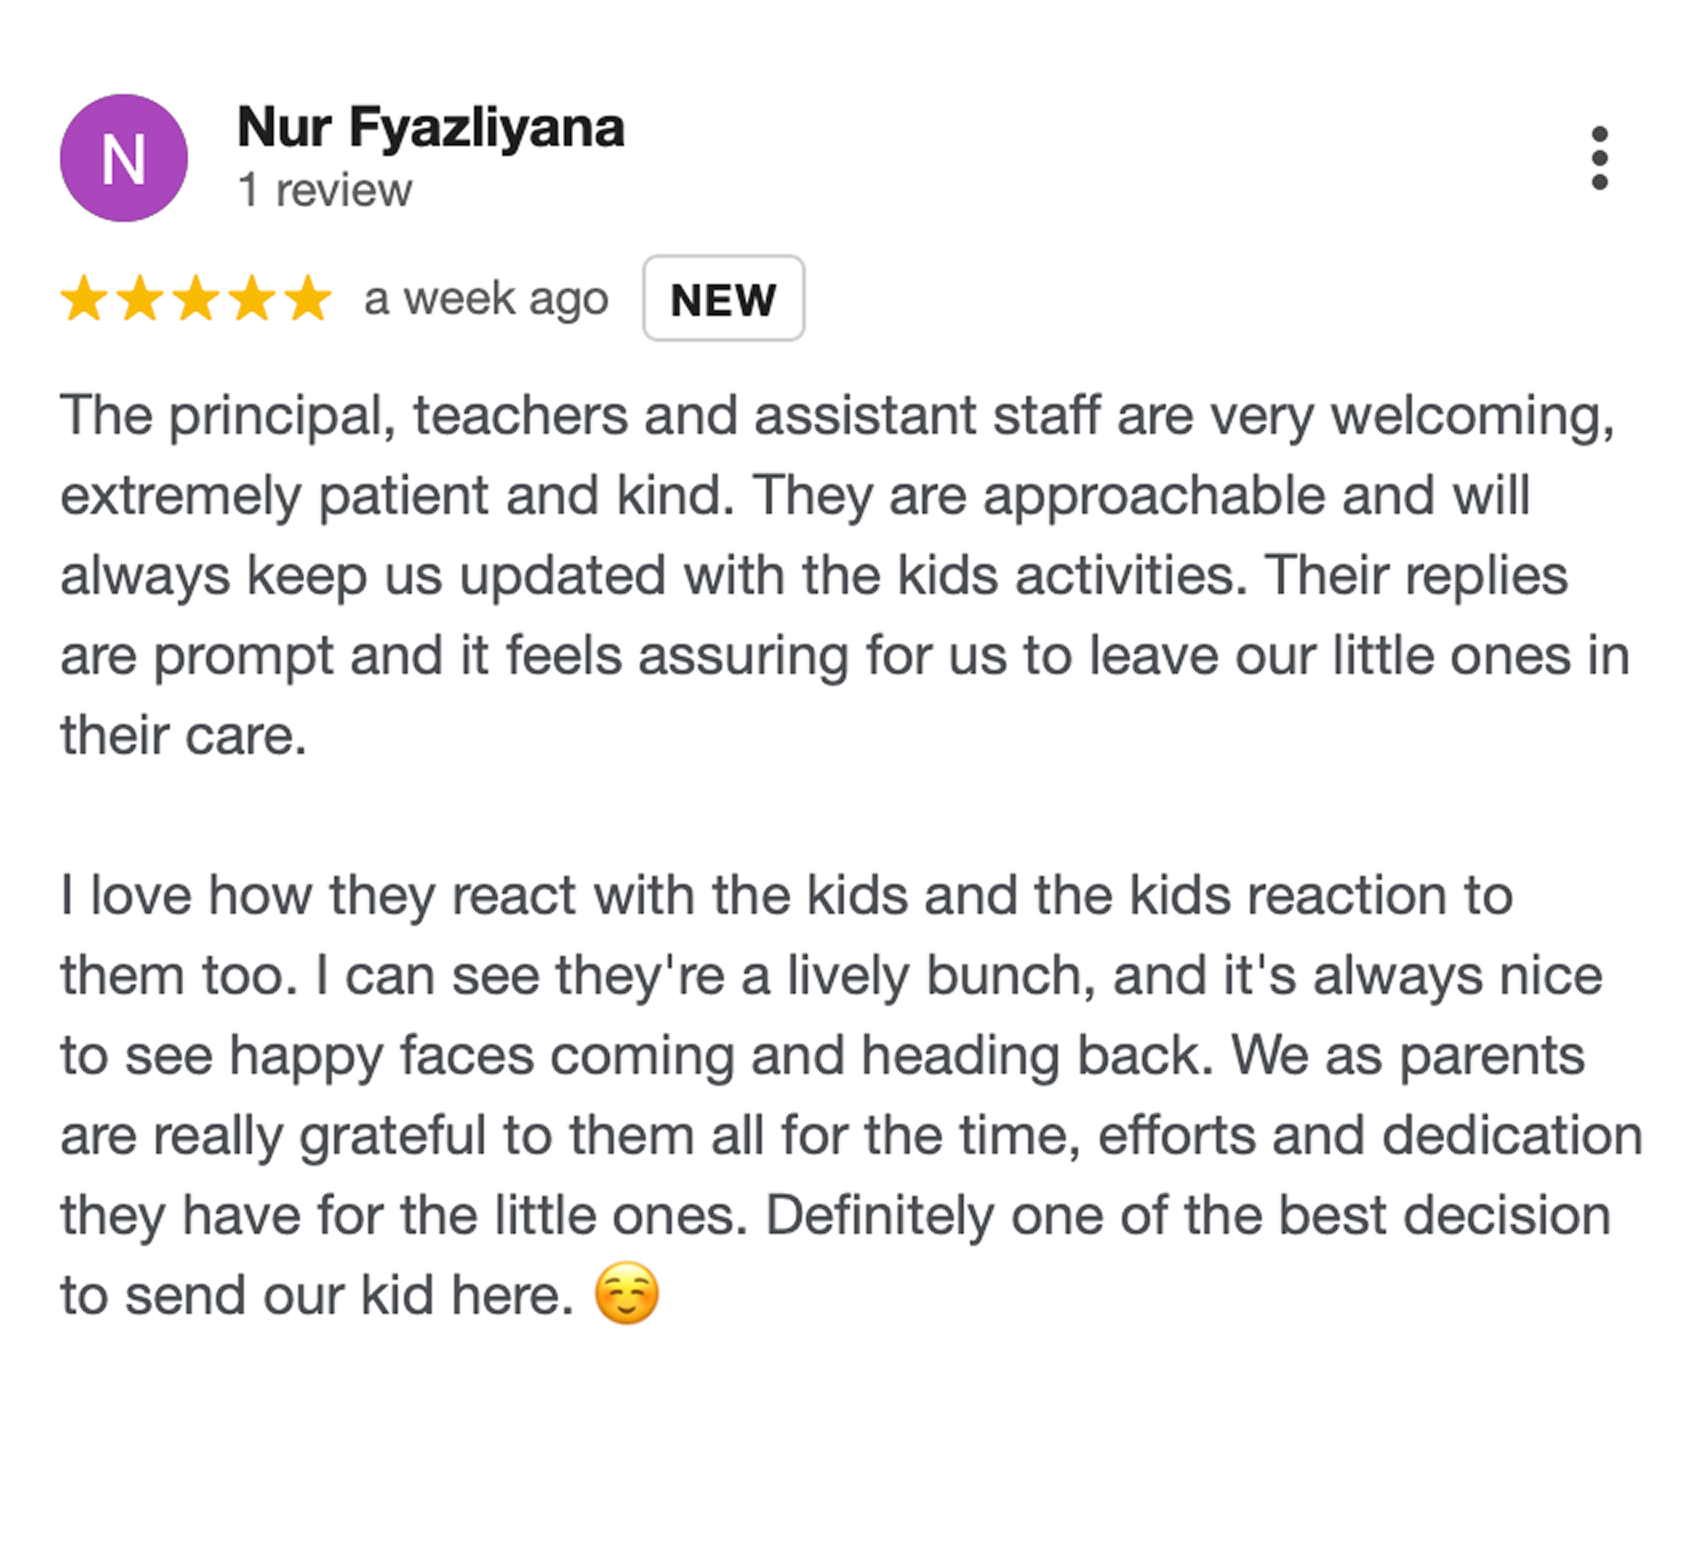
Task: Click the line starting "extremely patient and kind"
Action: coord(794,496)
